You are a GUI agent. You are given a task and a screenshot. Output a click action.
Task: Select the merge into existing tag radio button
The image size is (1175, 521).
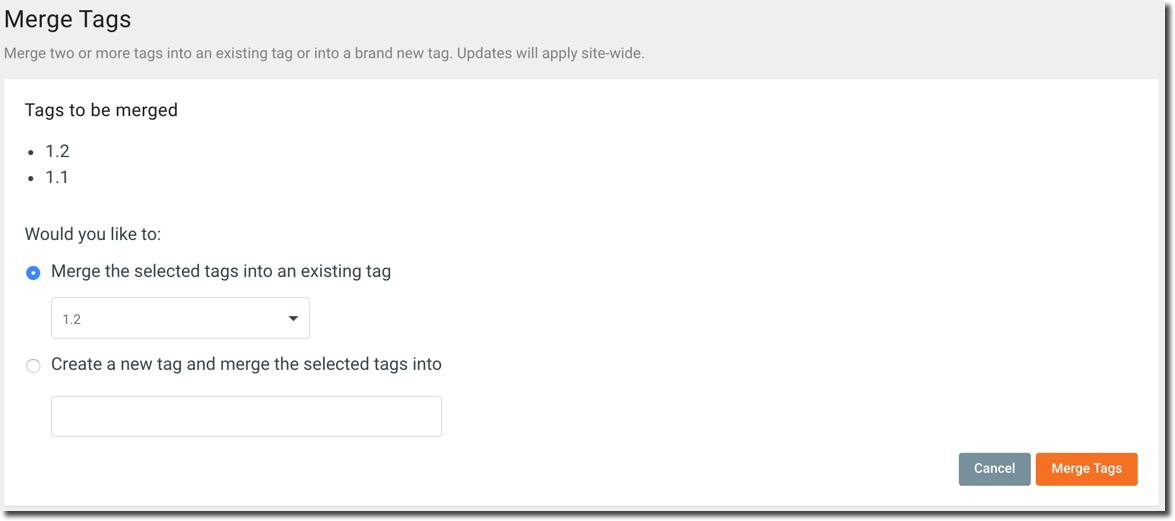[33, 273]
